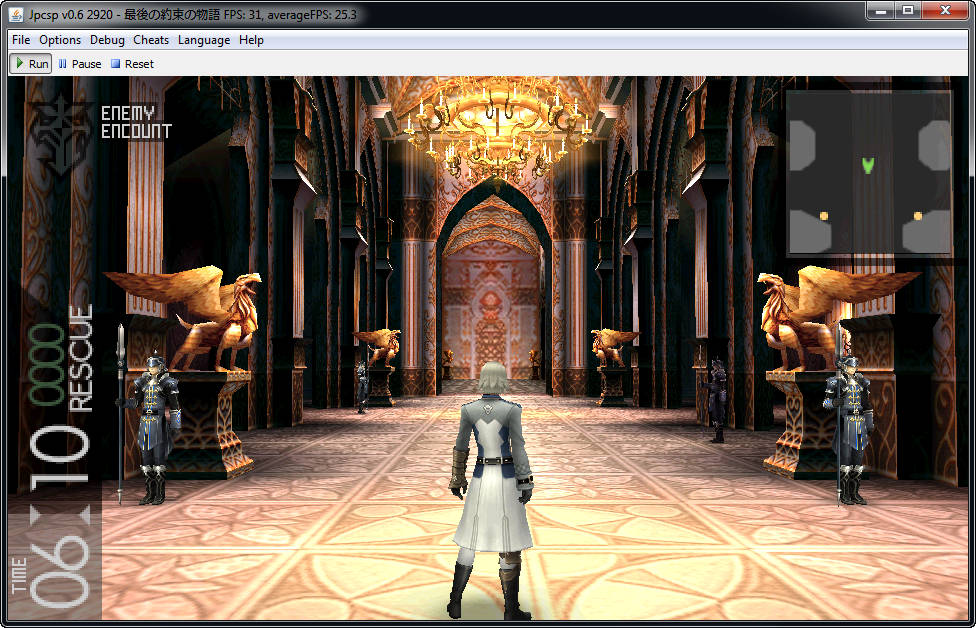Click the RESCUE counter label
The image size is (976, 628).
tap(80, 358)
